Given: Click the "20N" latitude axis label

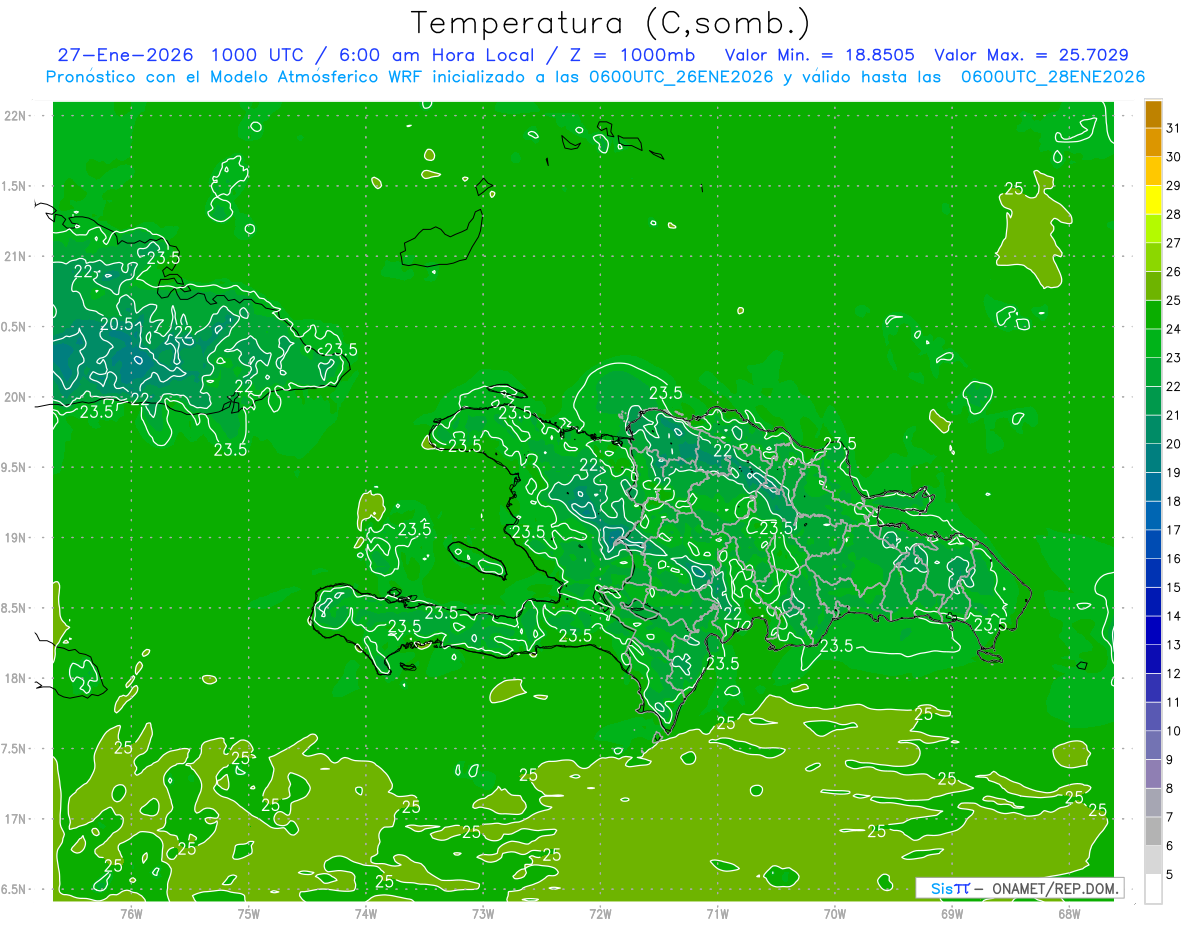Looking at the screenshot, I should point(14,397).
